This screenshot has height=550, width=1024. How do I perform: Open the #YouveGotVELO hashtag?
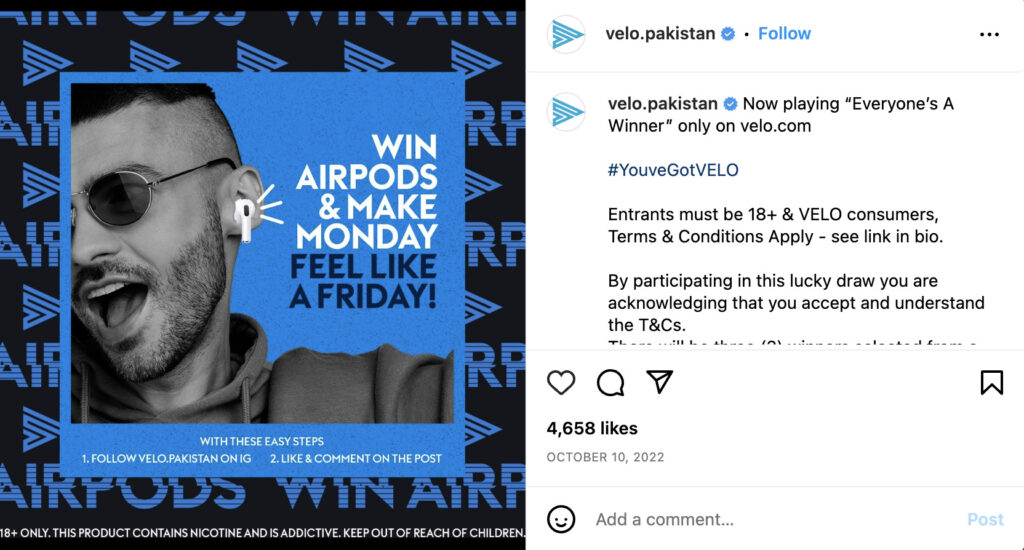673,170
